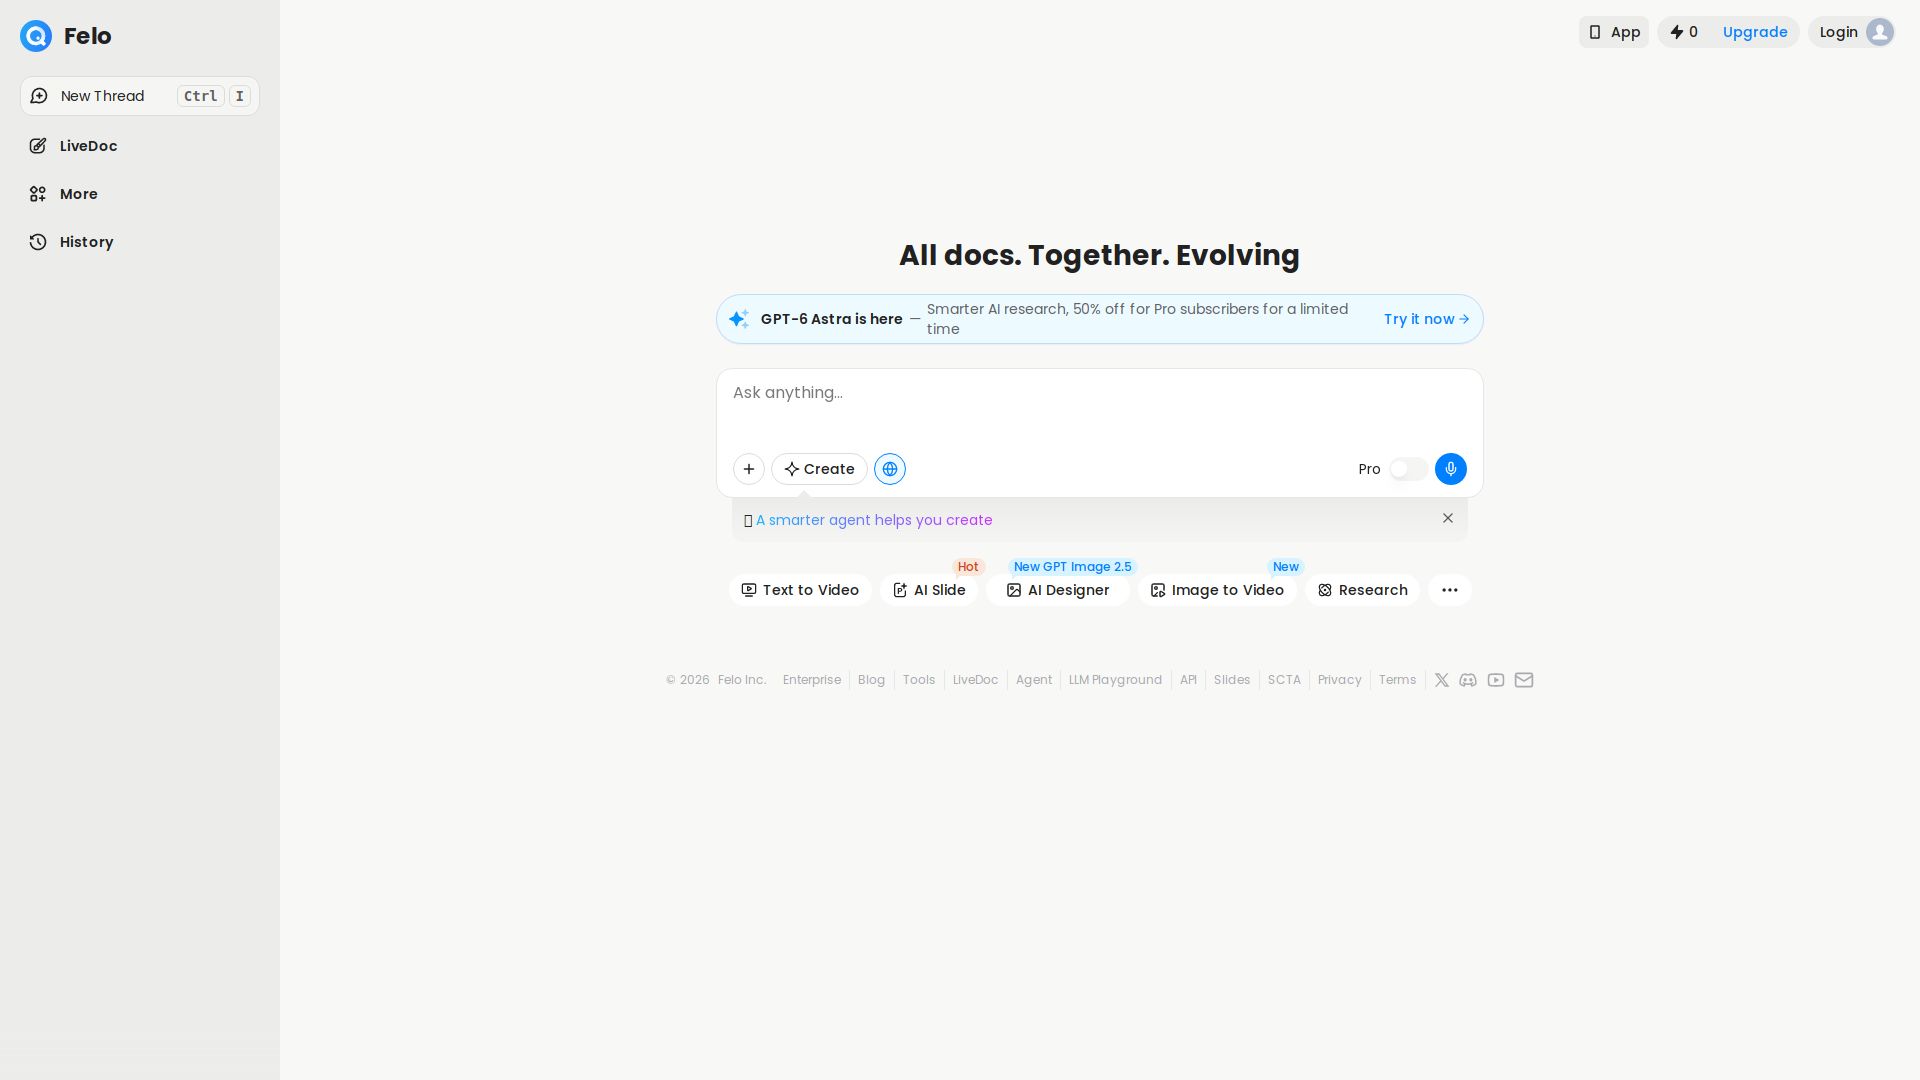
Task: Open the LiveDoc sidebar item
Action: click(x=140, y=146)
